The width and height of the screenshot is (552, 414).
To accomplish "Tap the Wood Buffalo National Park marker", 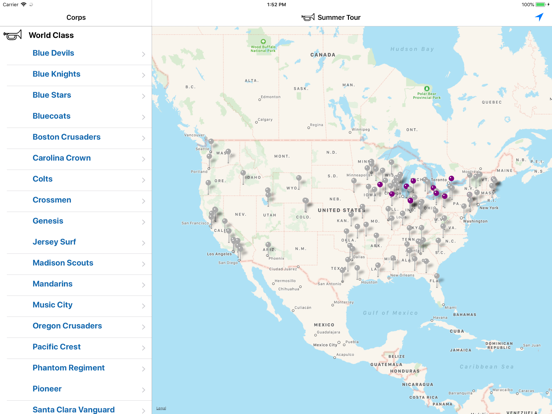I will coord(263,42).
